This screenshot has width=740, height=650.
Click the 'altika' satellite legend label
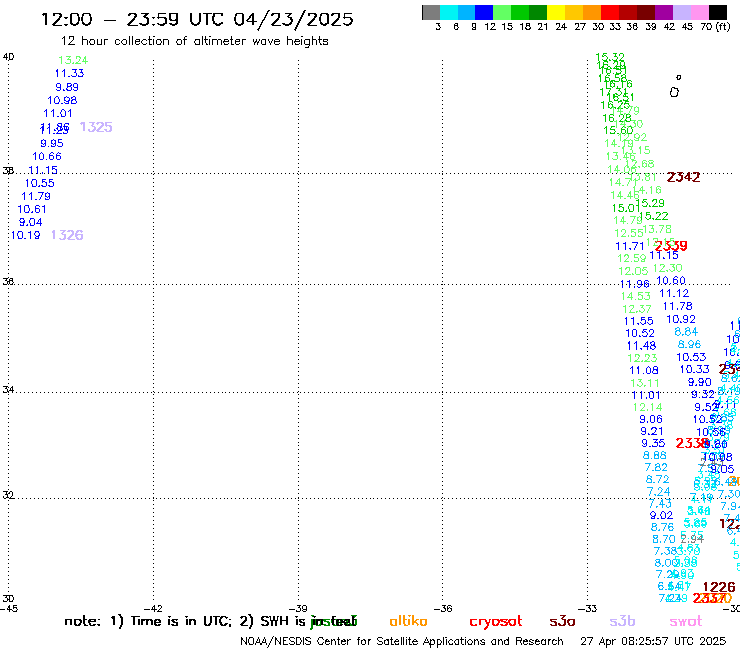pyautogui.click(x=408, y=621)
